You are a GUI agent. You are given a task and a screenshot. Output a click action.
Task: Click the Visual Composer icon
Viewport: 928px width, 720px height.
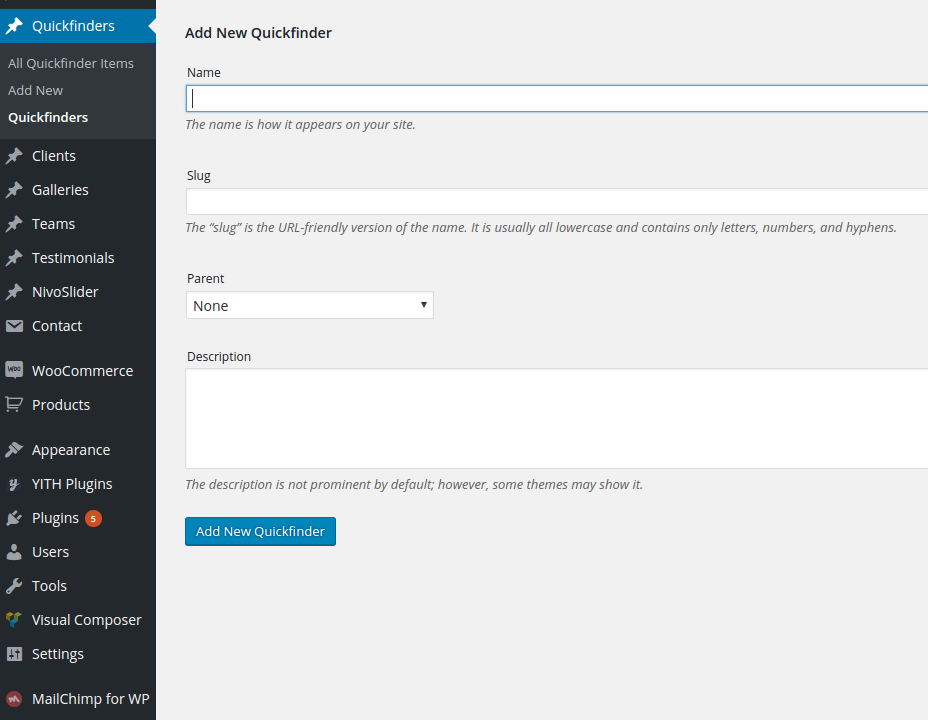(14, 620)
